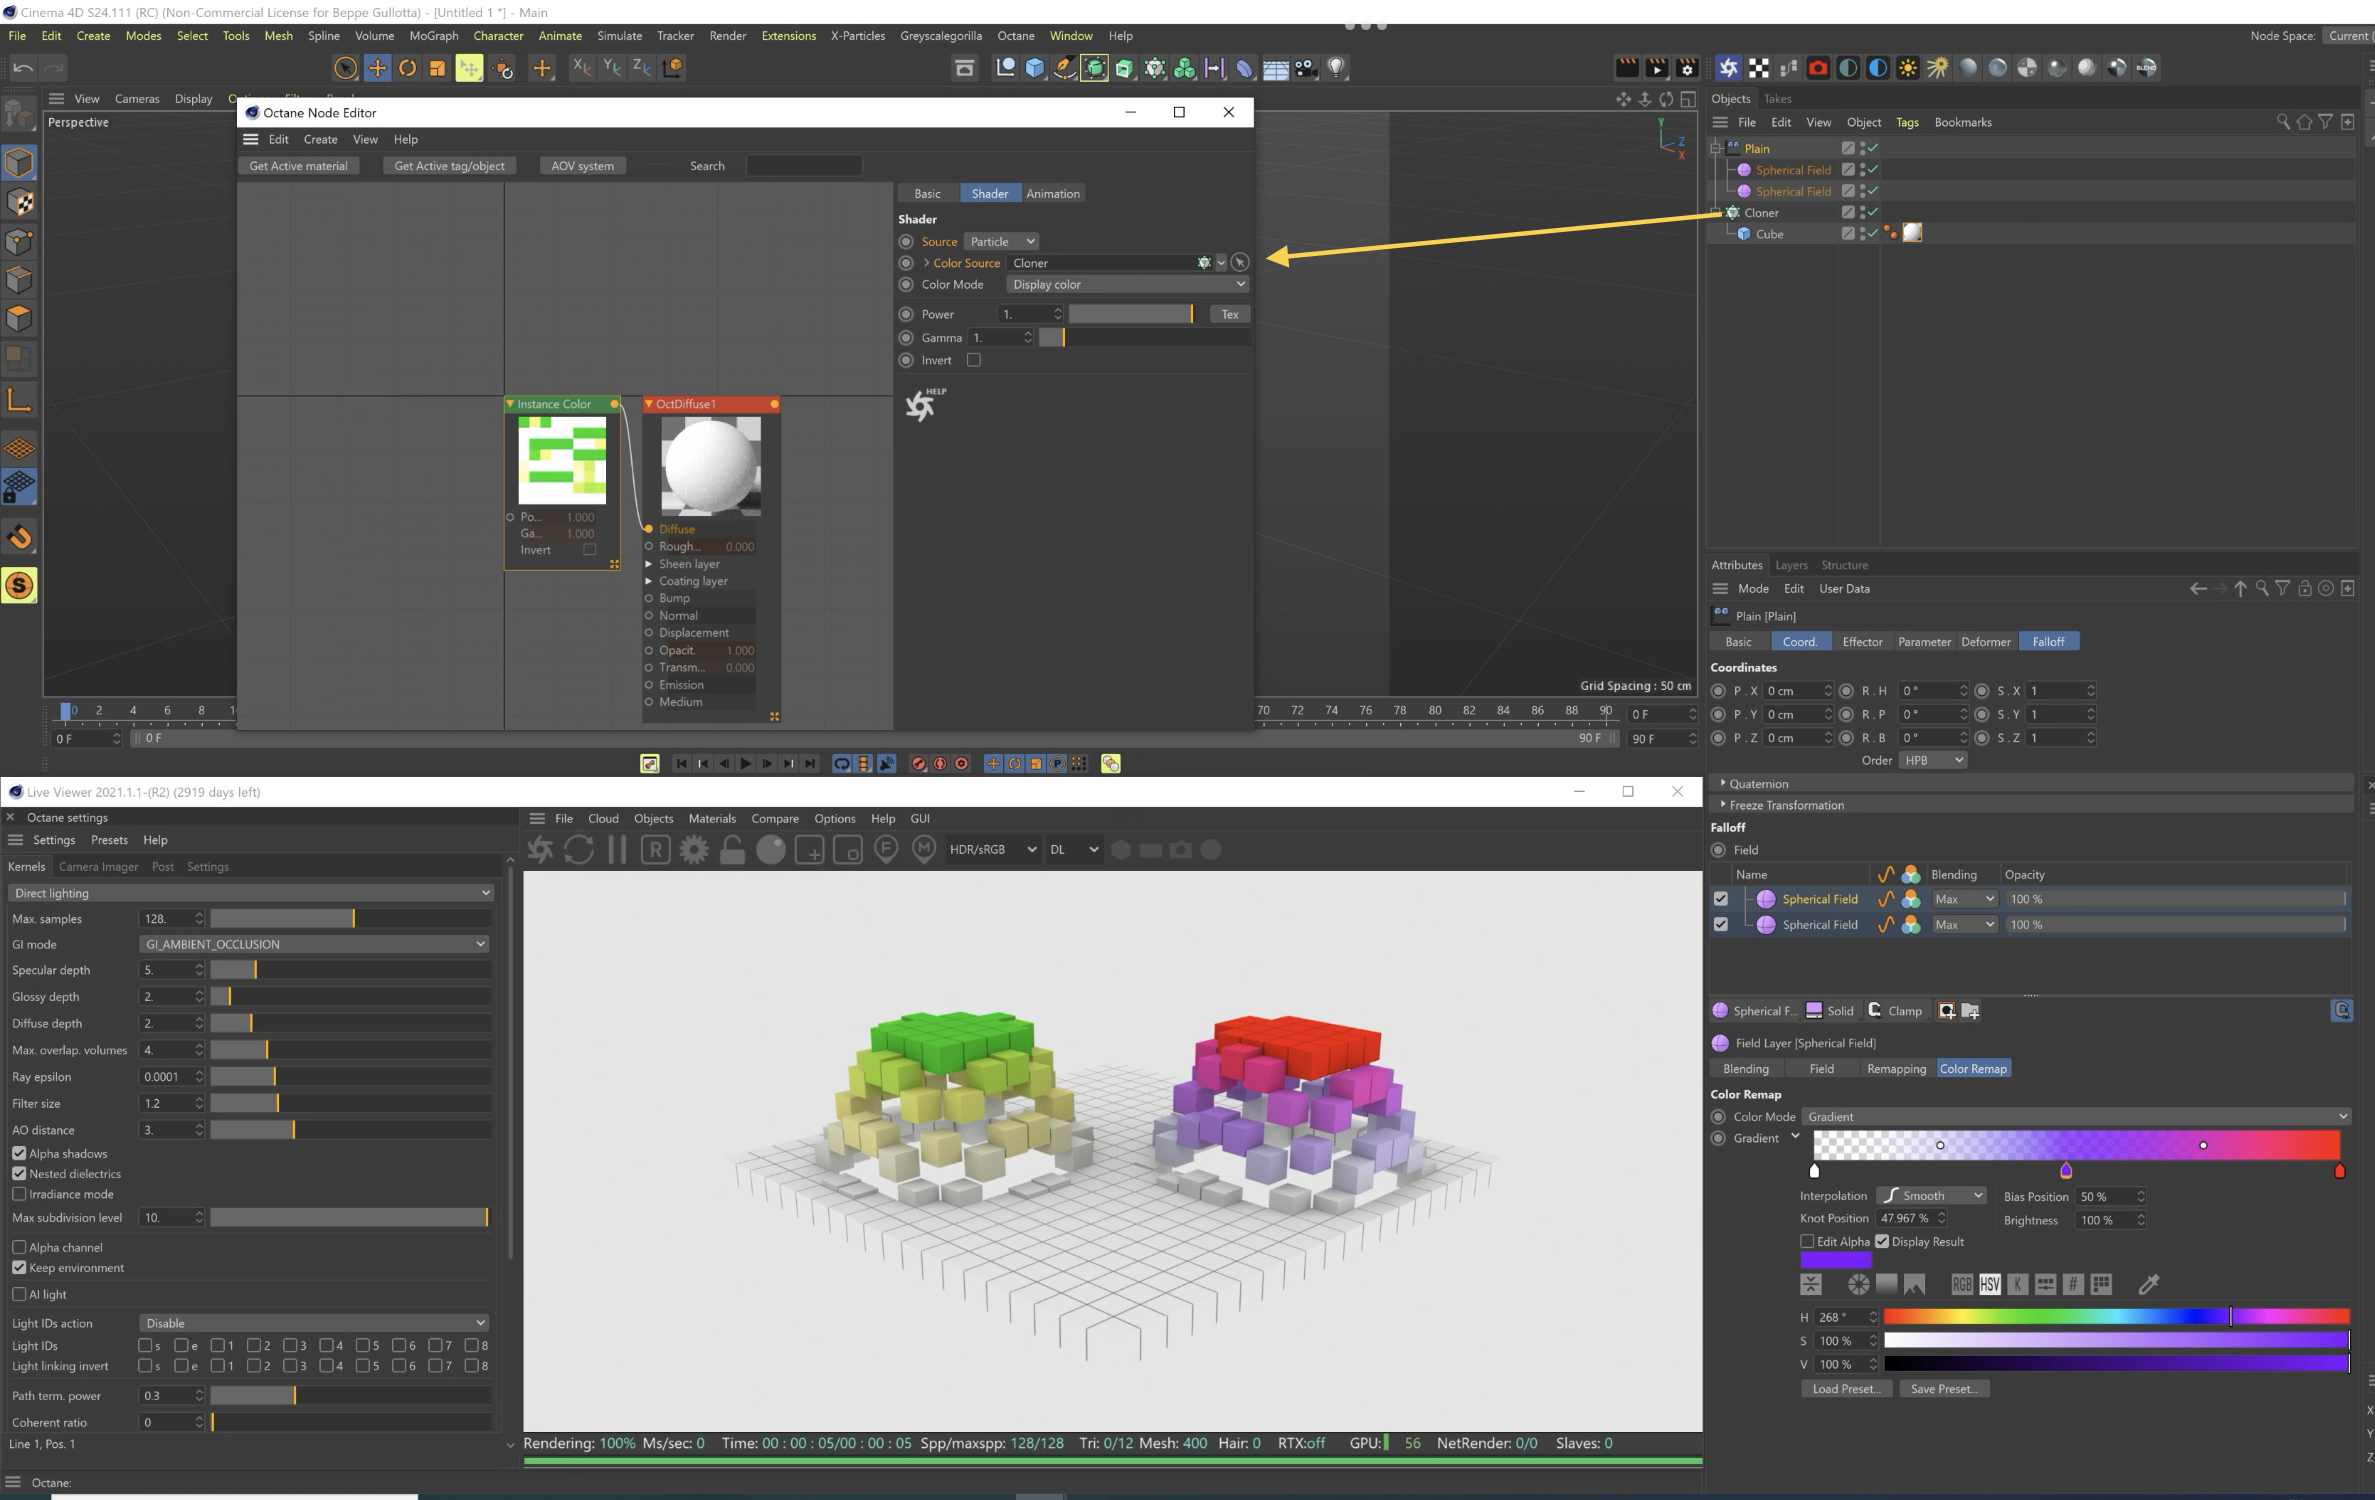Click the Undo arrow icon
The width and height of the screenshot is (2375, 1500).
pyautogui.click(x=23, y=68)
